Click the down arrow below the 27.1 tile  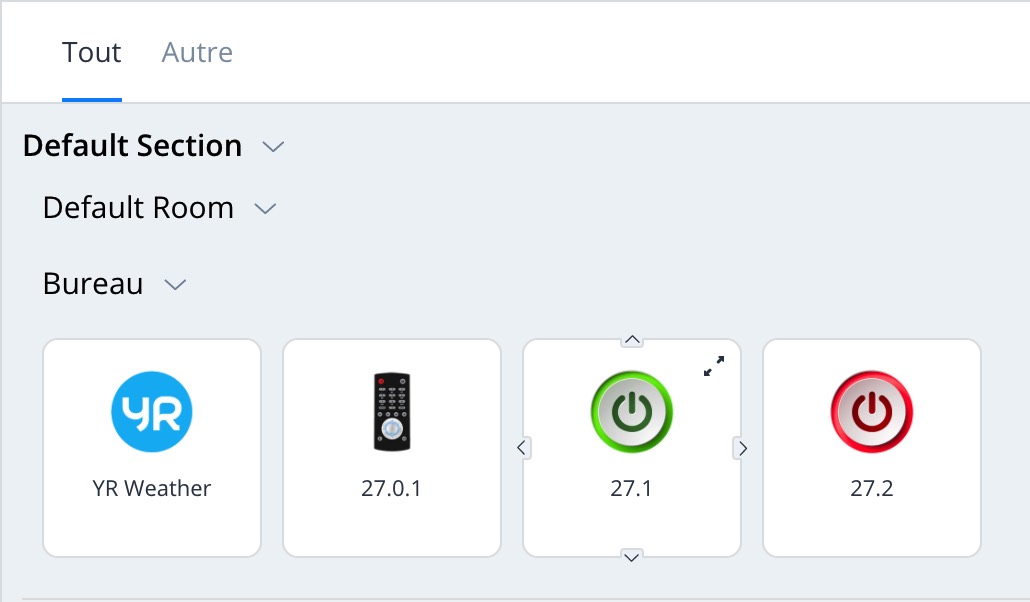coord(632,557)
